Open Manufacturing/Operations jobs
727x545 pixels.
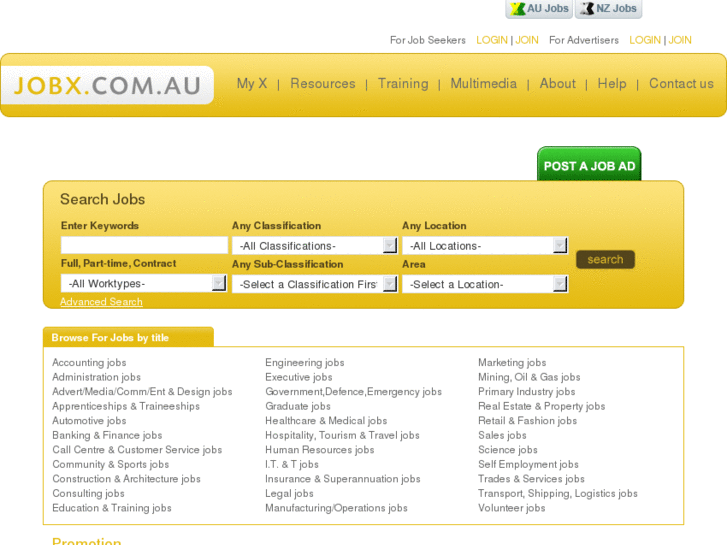coord(336,508)
